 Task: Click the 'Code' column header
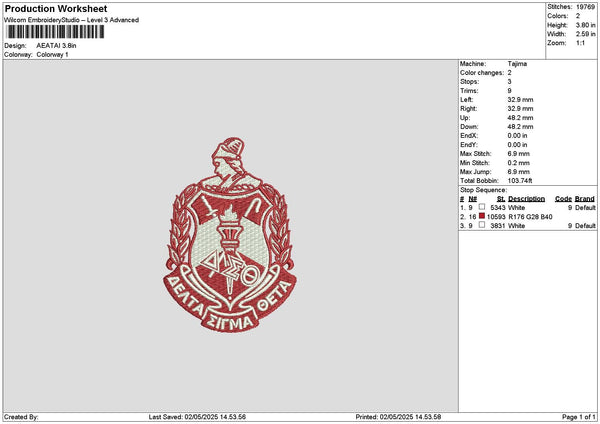563,199
